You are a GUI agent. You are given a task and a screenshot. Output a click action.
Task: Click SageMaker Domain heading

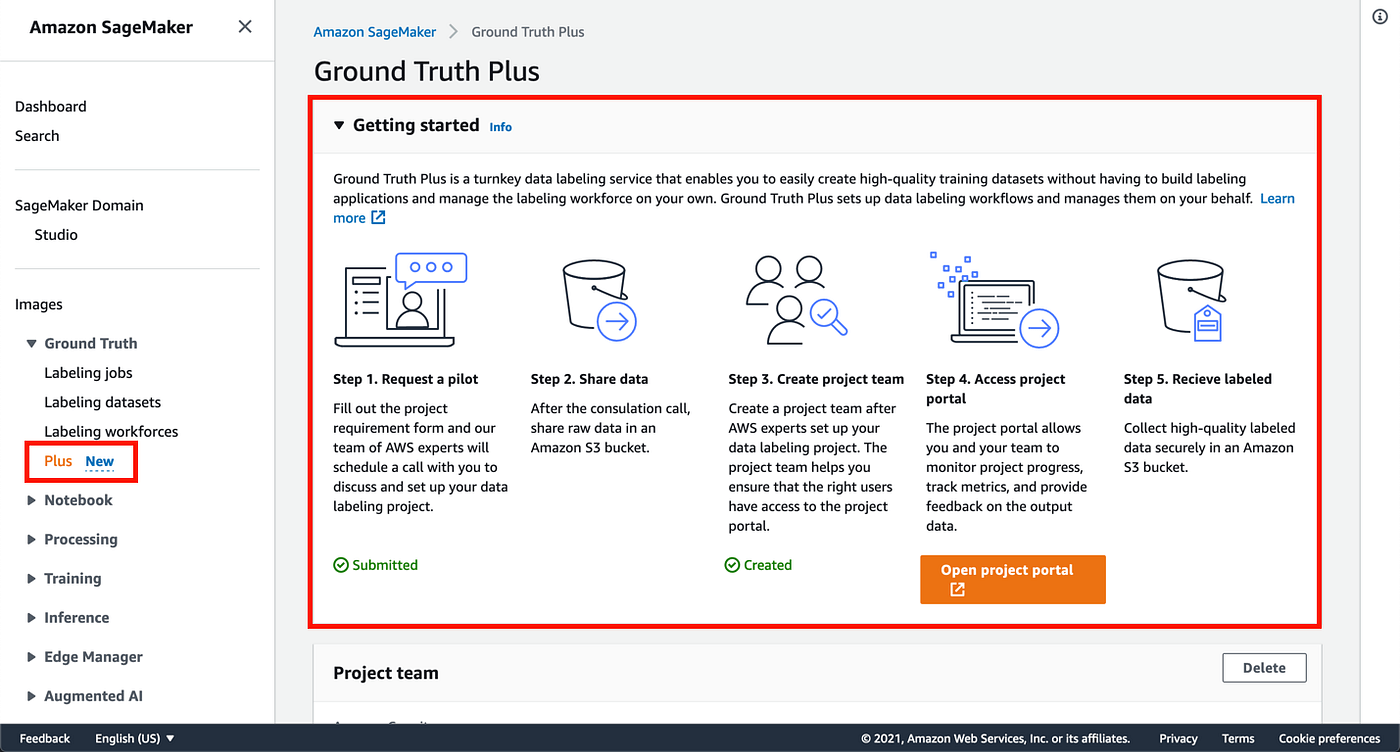[x=79, y=205]
